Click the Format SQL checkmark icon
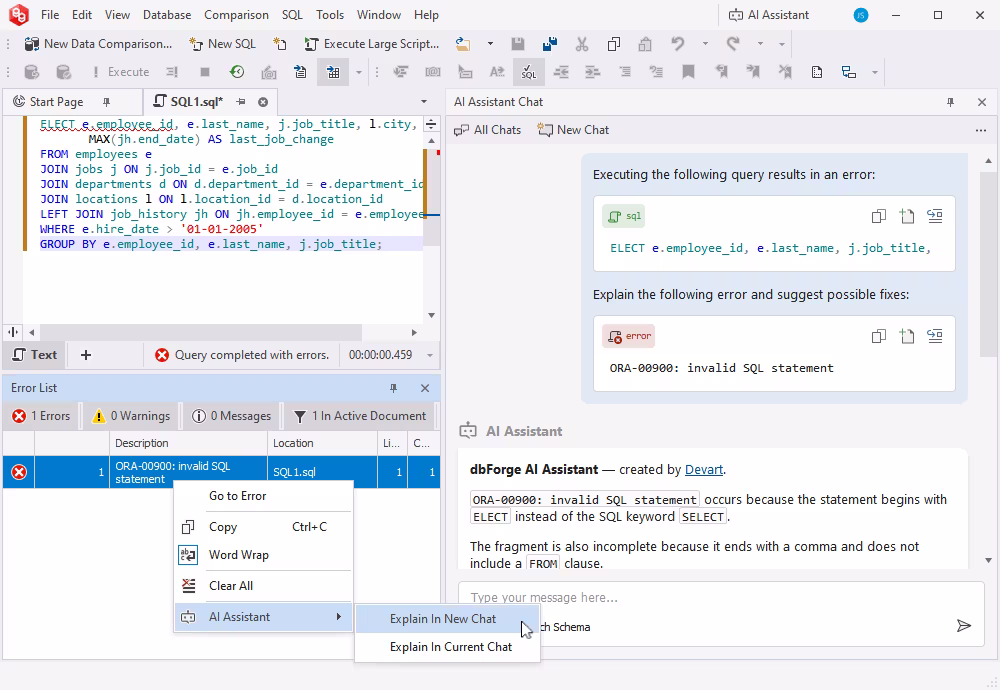Viewport: 1000px width, 690px height. [529, 72]
